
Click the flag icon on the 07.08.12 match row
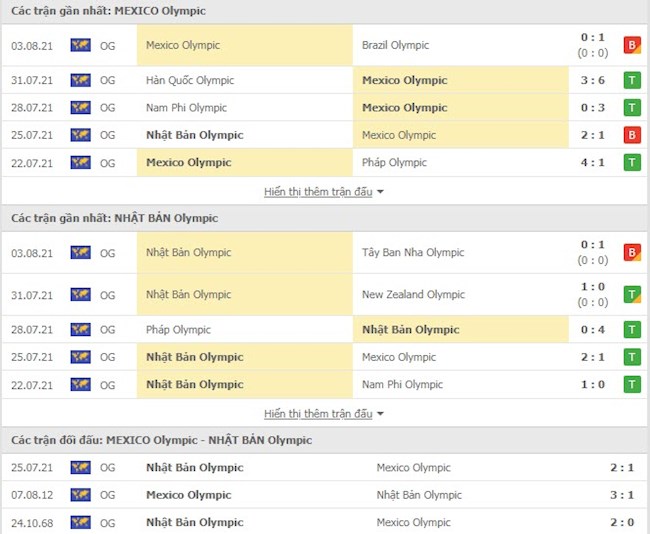coord(80,495)
